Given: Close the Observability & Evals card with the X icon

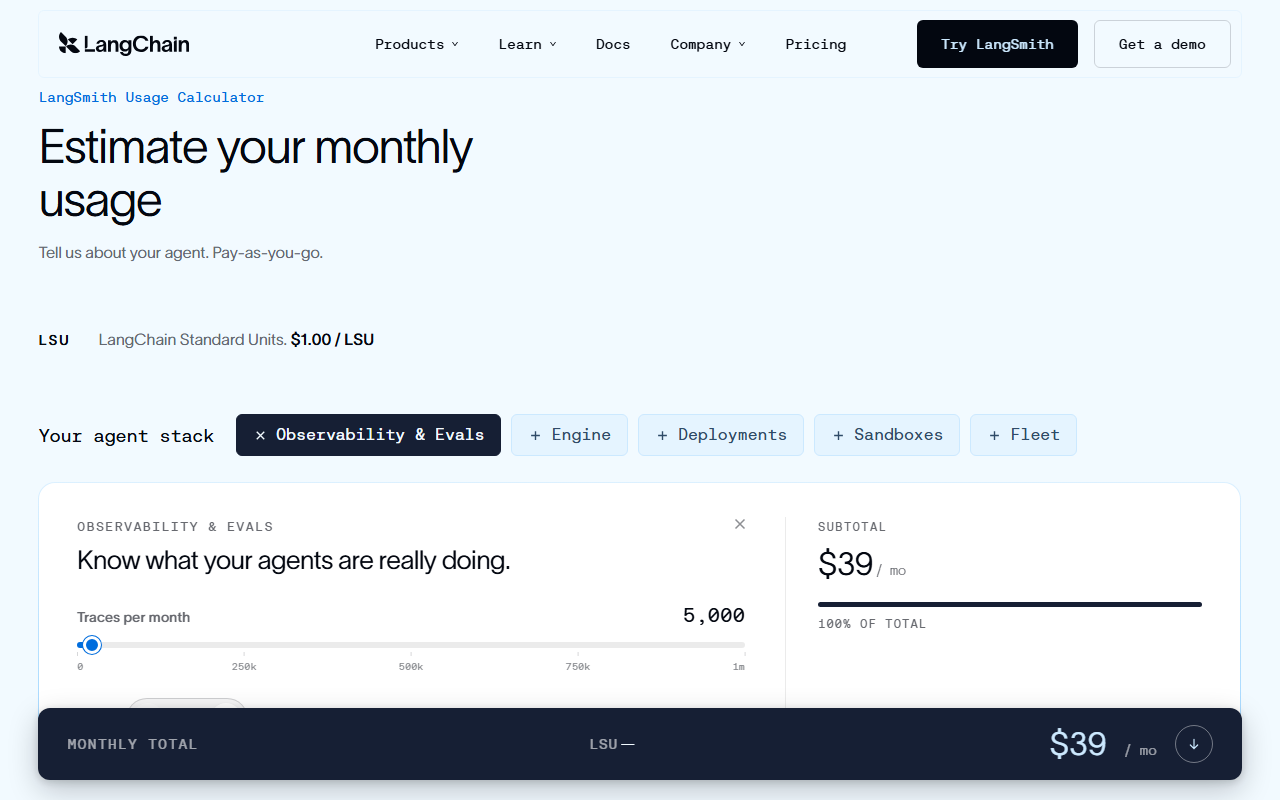Looking at the screenshot, I should point(740,524).
